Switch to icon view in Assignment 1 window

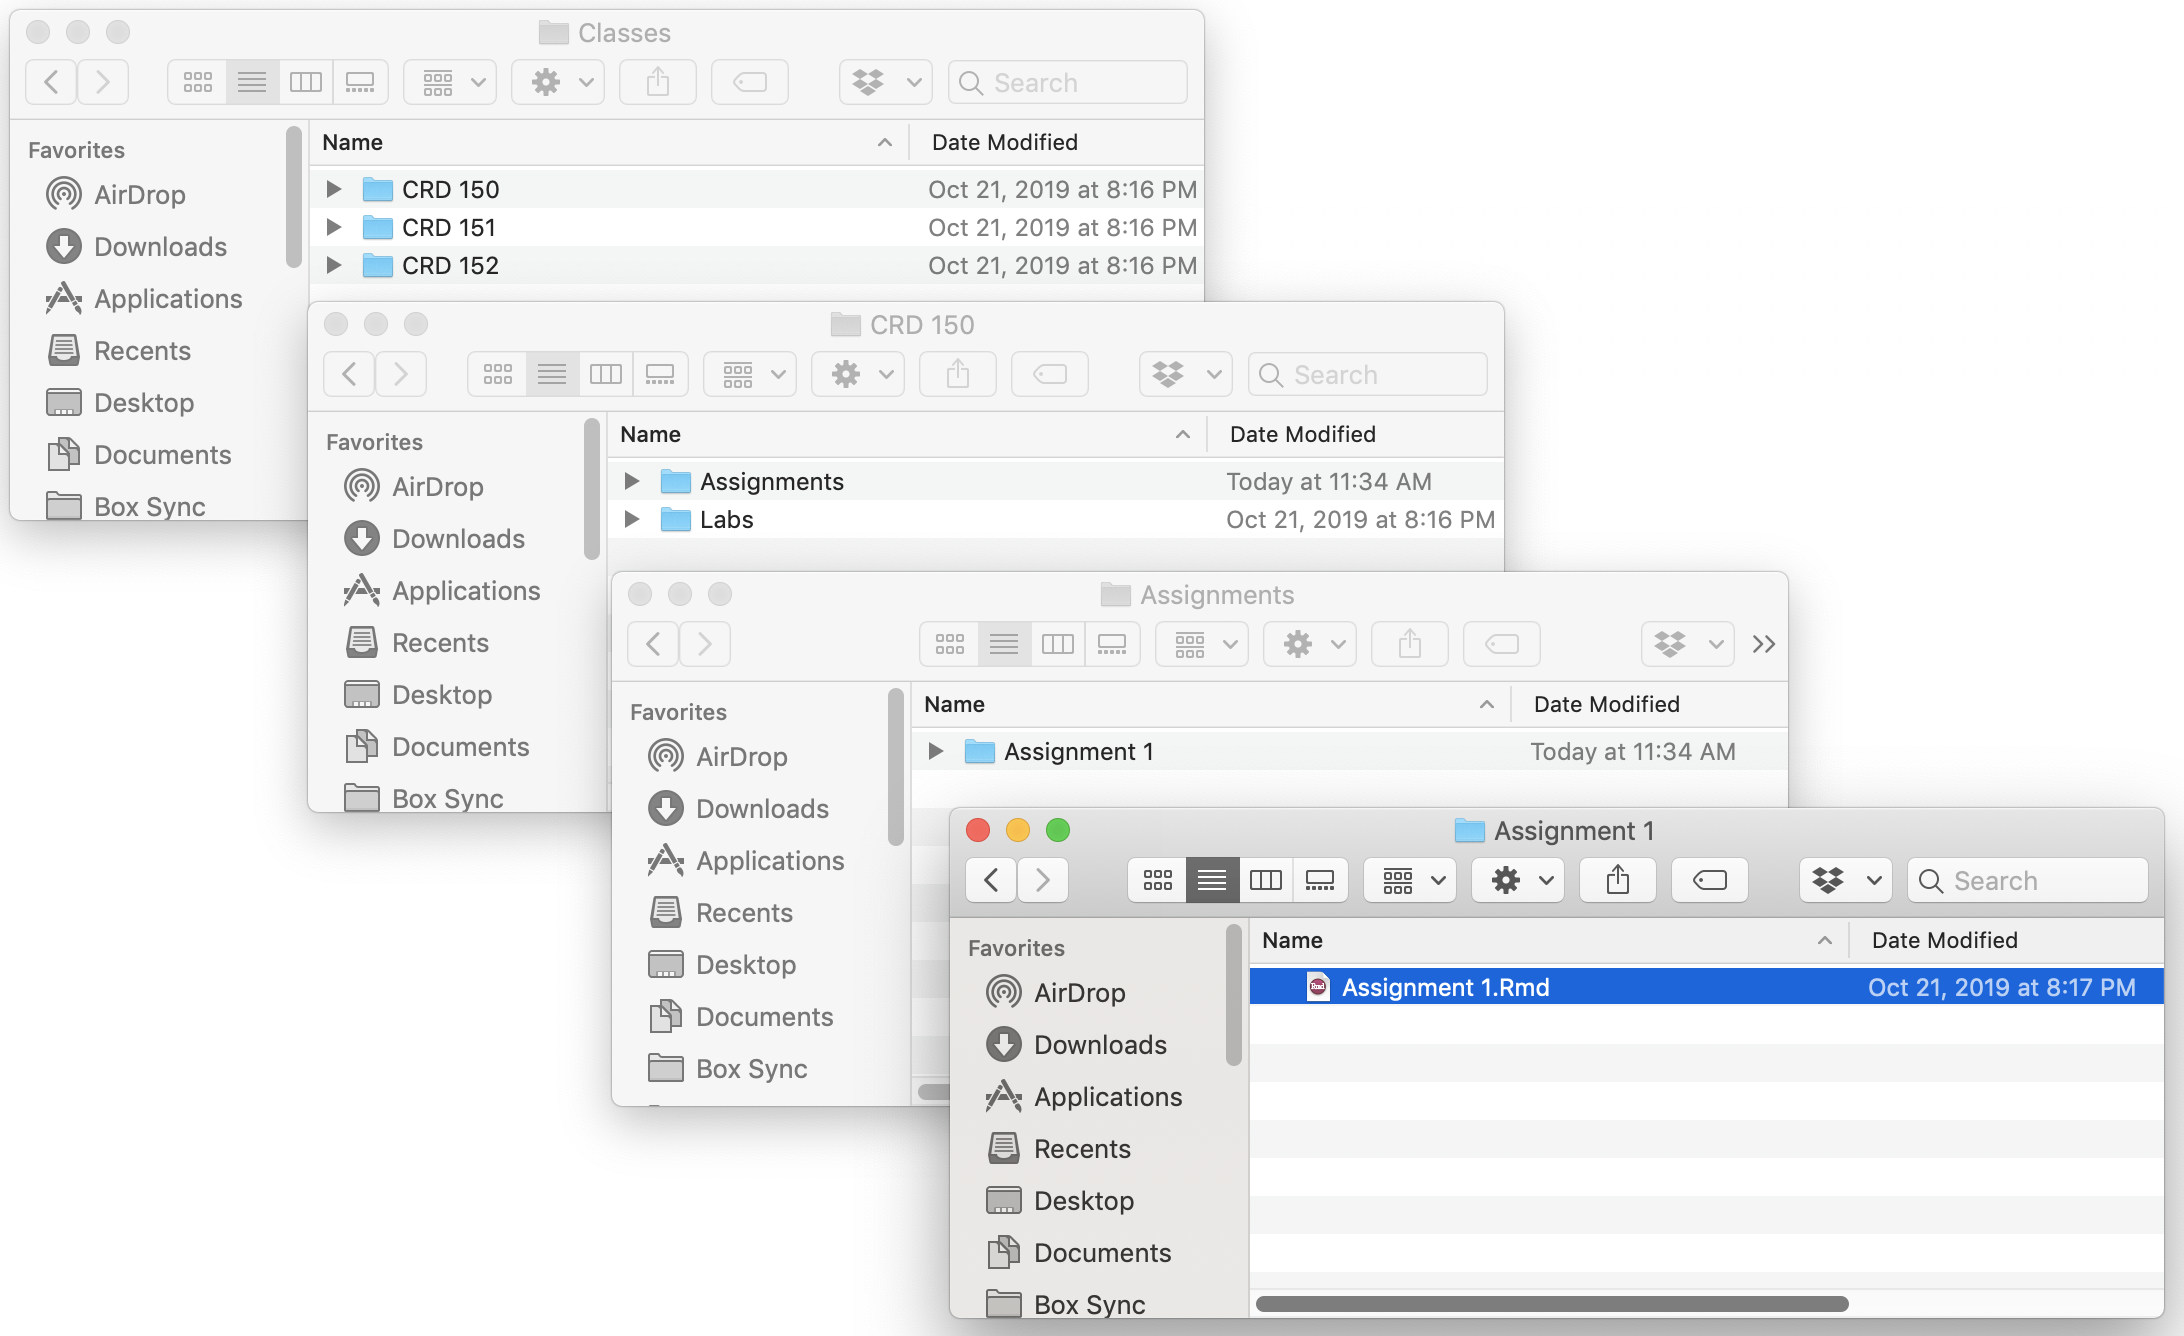1157,880
